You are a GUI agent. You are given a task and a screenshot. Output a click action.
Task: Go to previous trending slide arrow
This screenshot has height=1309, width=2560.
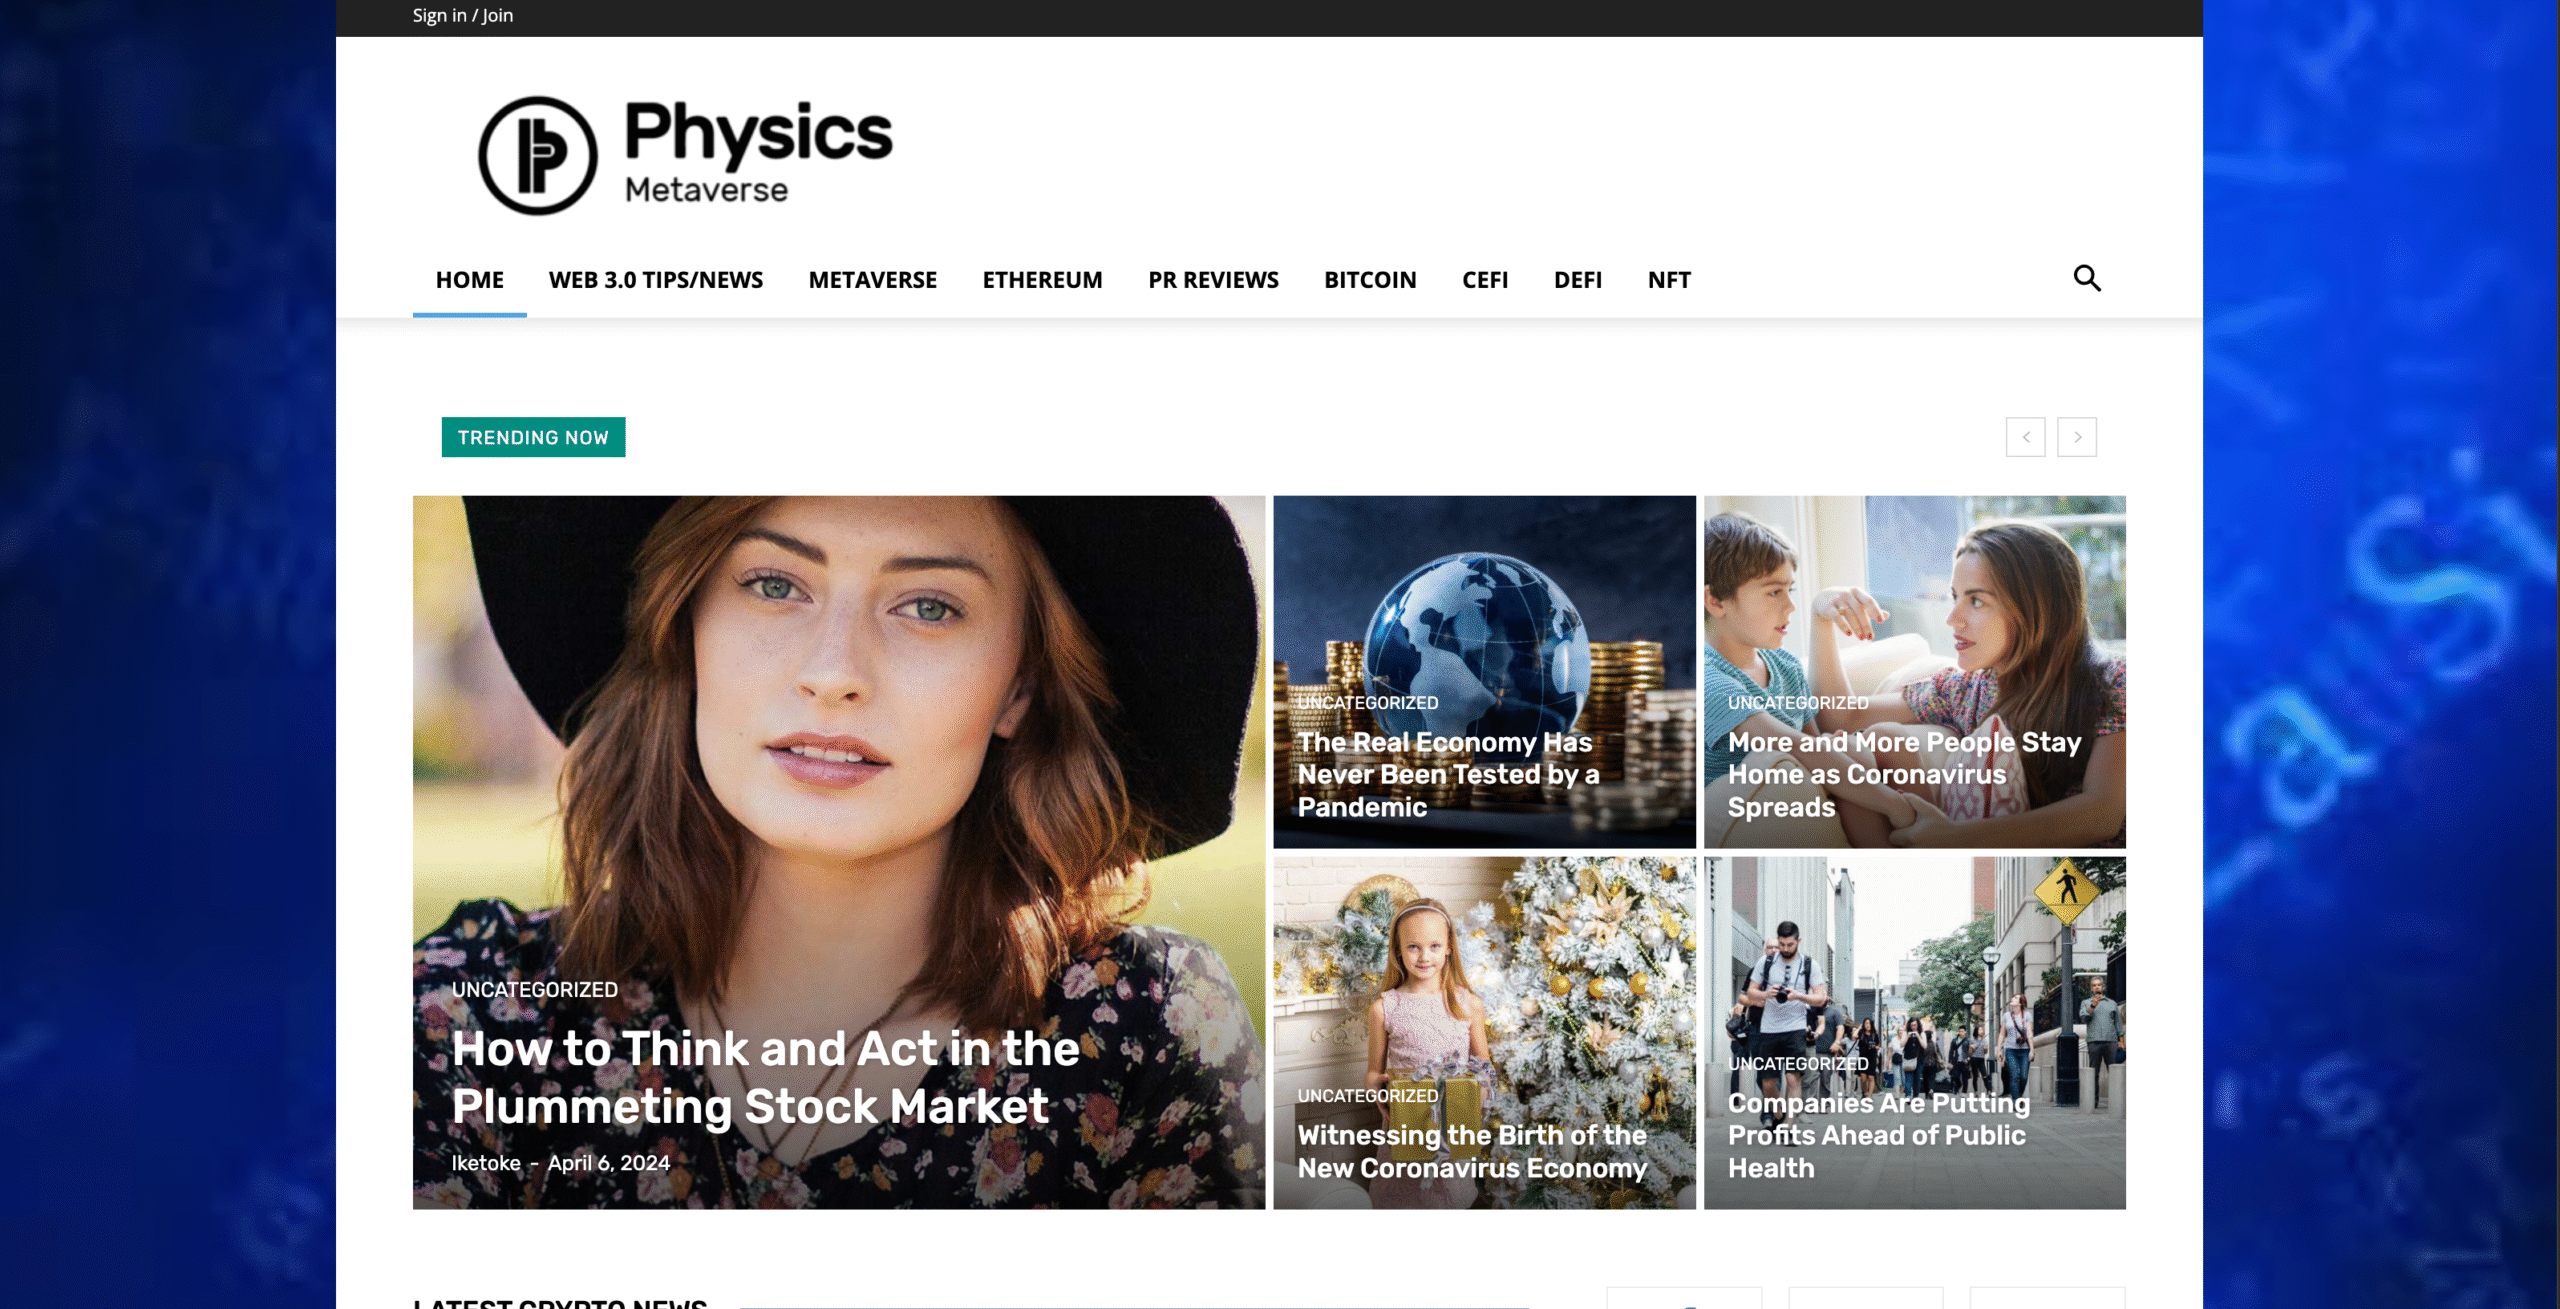click(2025, 437)
